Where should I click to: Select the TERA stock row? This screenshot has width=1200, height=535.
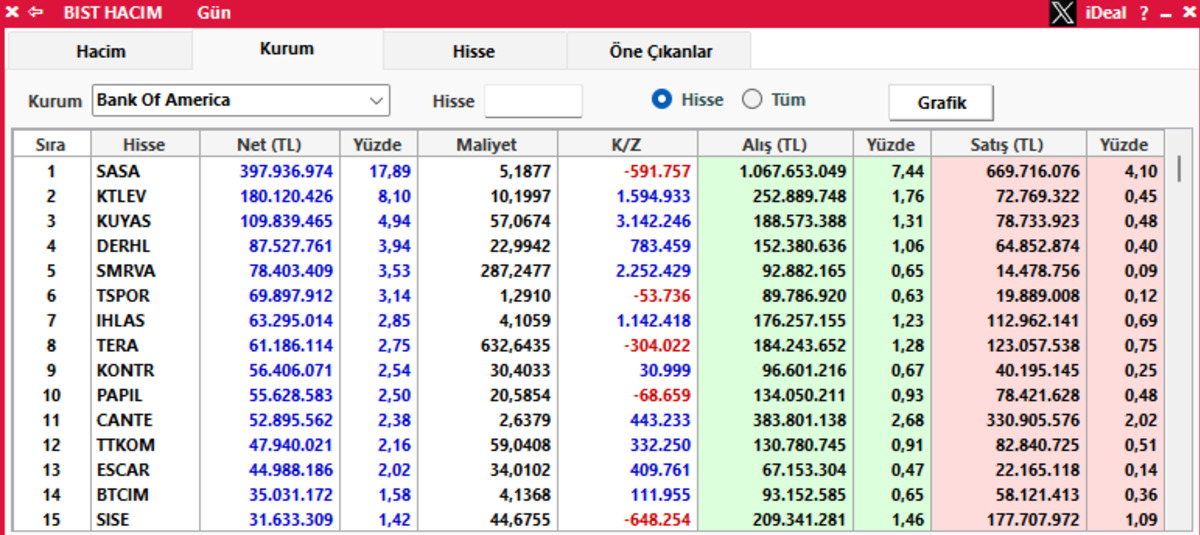coord(589,345)
